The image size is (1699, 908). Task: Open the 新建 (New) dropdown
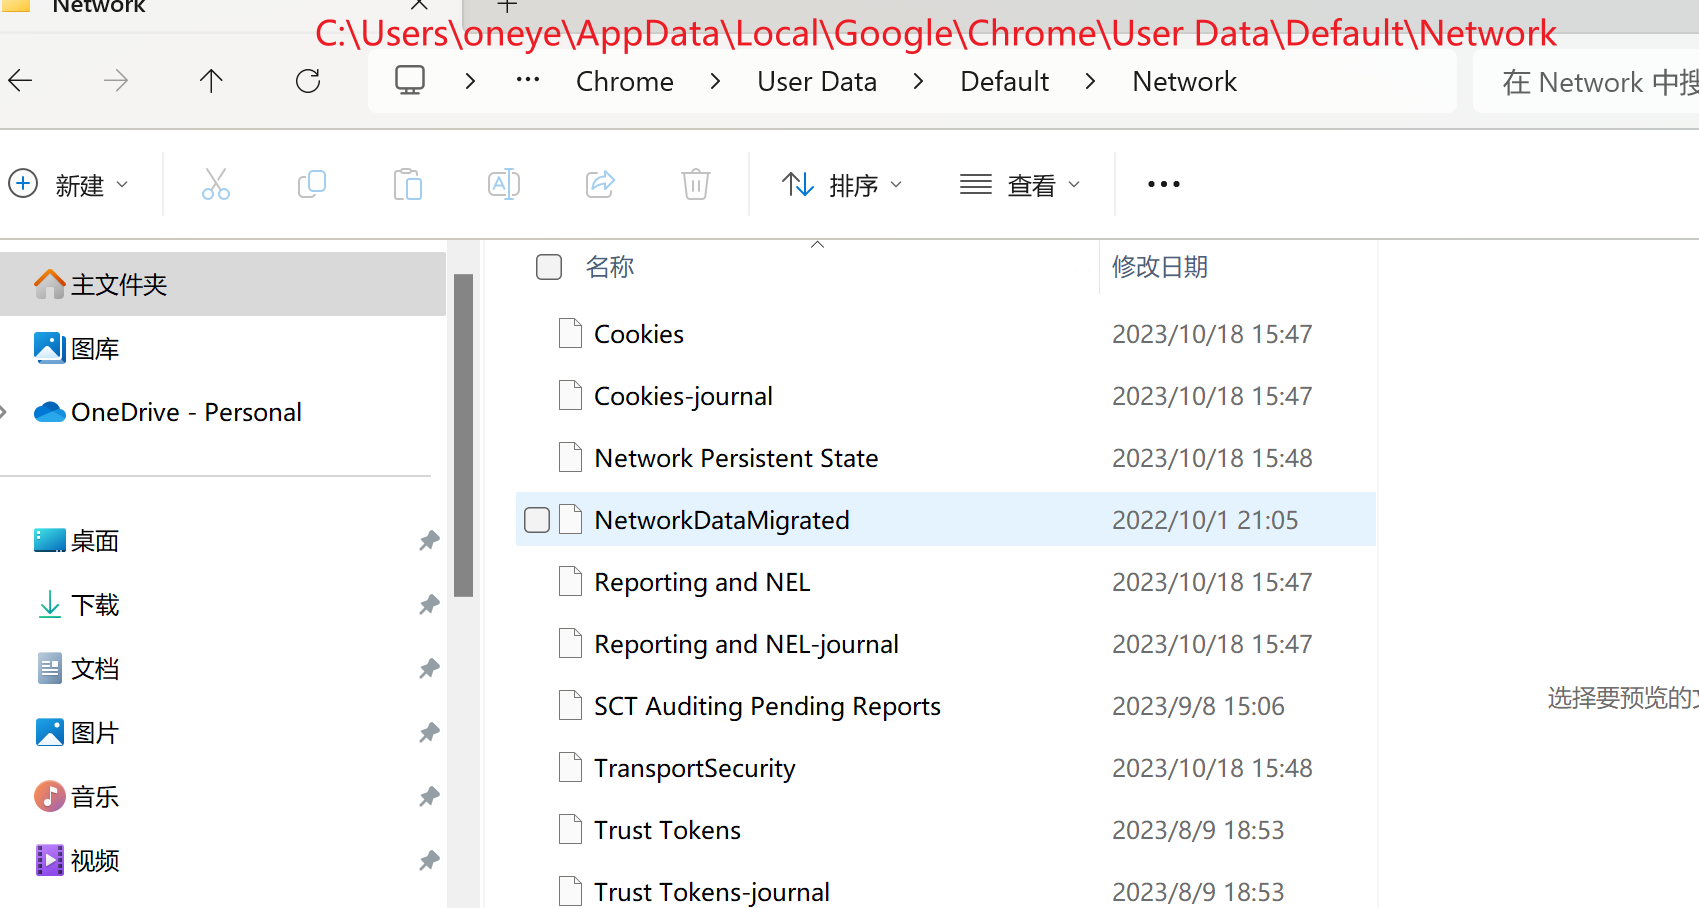[x=69, y=185]
